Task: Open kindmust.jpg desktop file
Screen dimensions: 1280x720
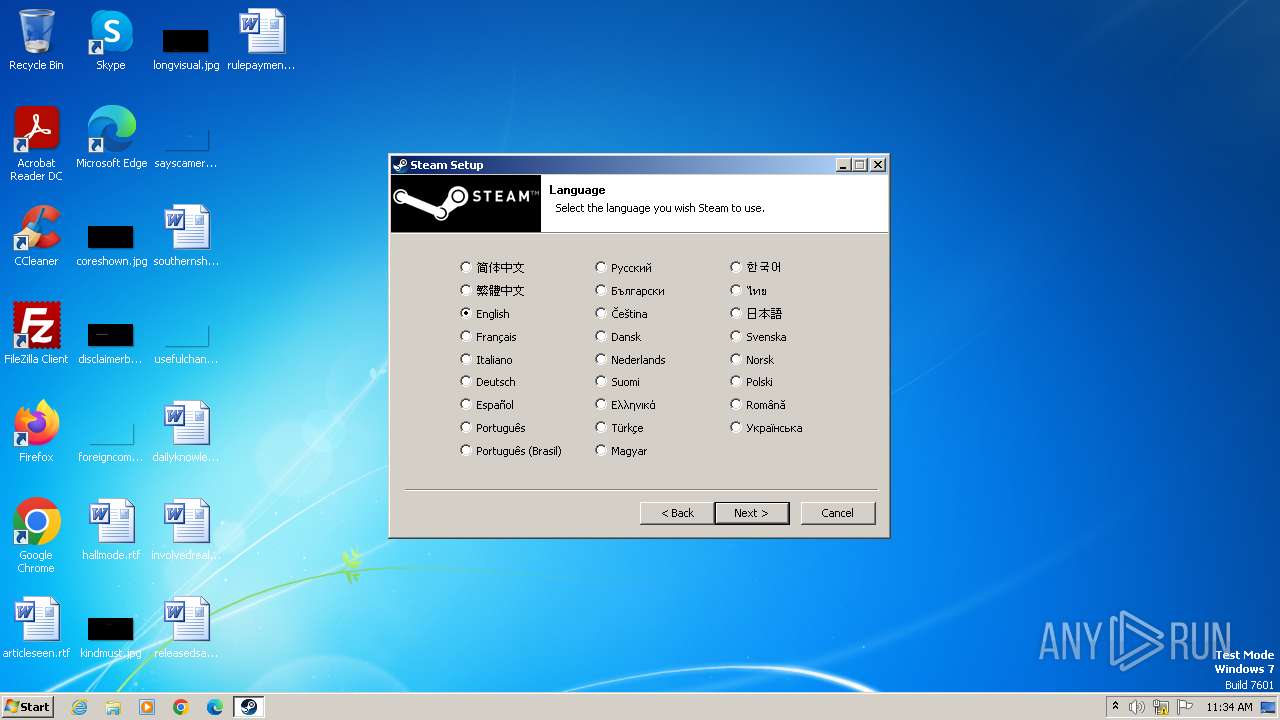Action: click(x=110, y=636)
